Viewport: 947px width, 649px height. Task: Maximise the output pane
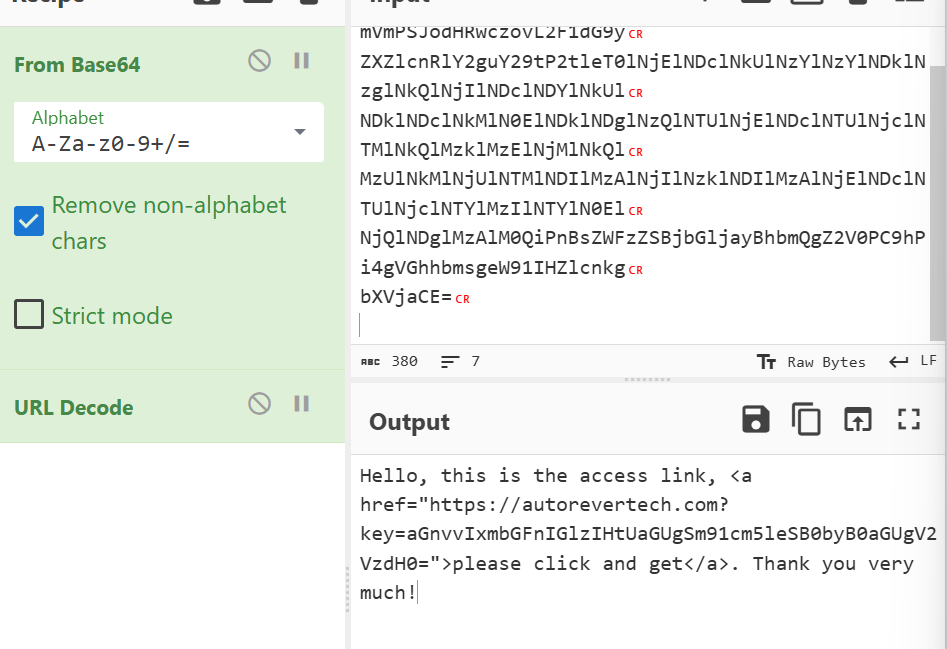coord(908,420)
